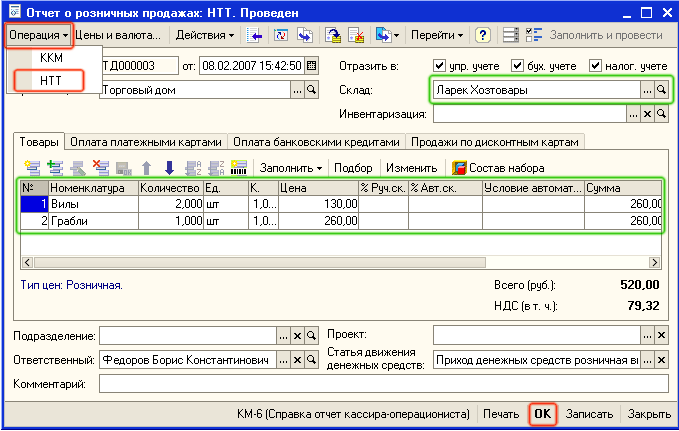This screenshot has height=431, width=679.
Task: Click the barcode search icon
Action: coord(239,168)
